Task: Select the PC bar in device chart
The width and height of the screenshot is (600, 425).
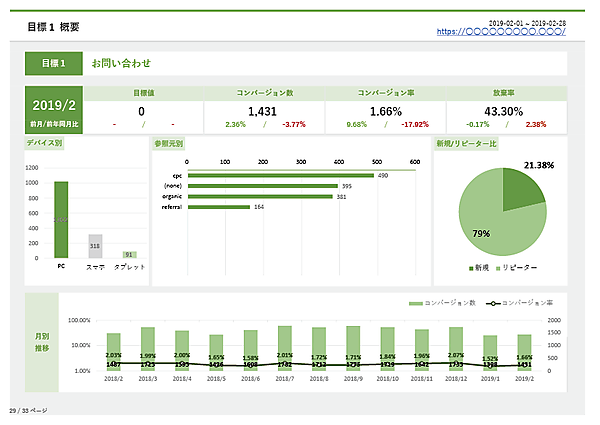Action: [x=61, y=220]
